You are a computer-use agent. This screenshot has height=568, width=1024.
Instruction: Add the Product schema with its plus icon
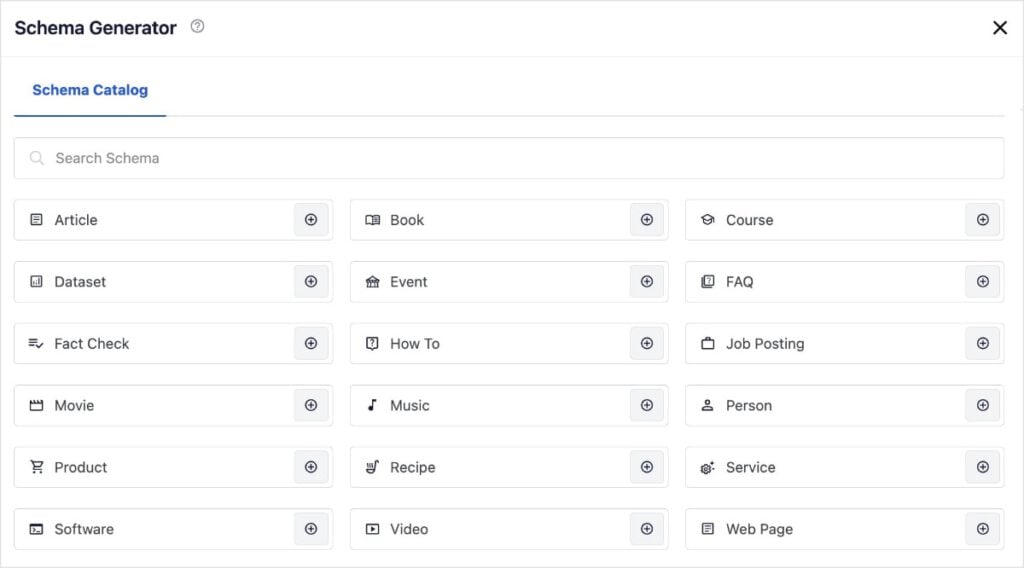(x=311, y=467)
